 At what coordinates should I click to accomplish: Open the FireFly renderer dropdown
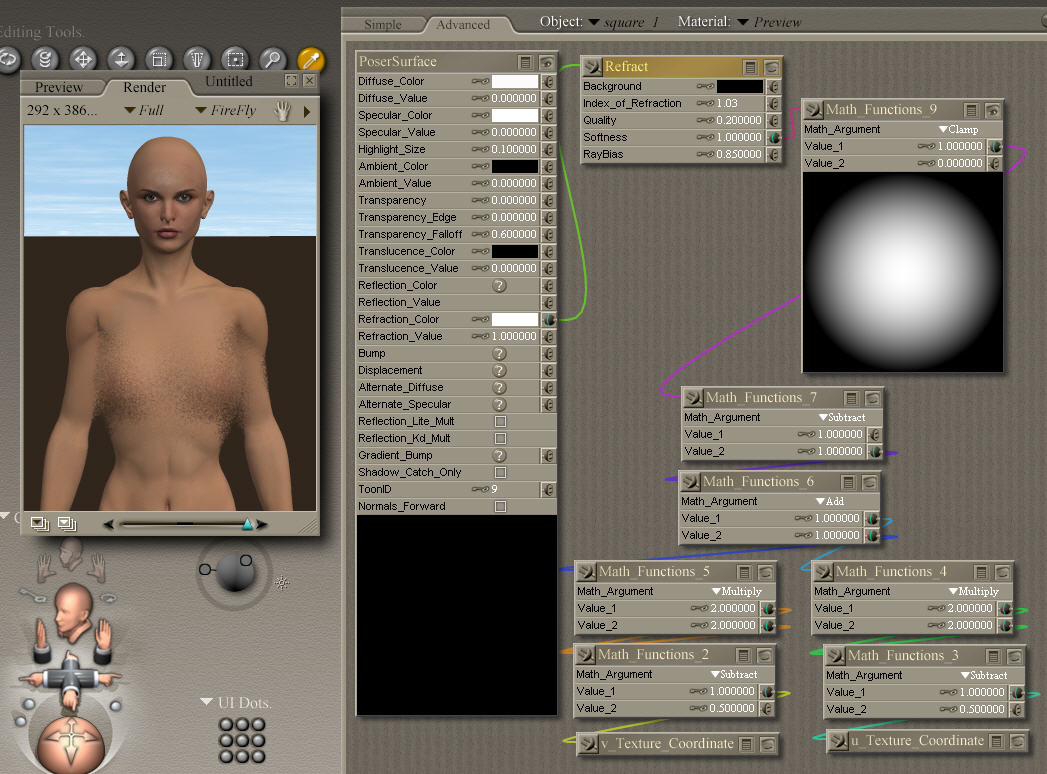pyautogui.click(x=225, y=110)
